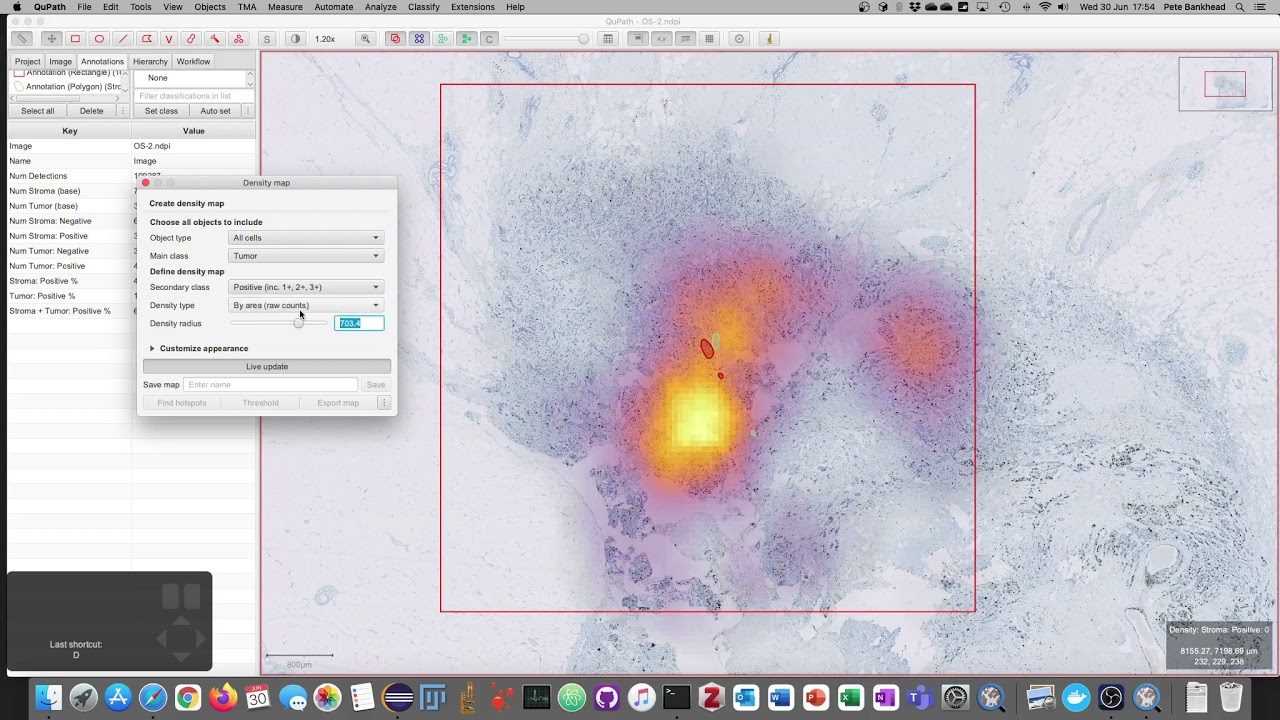Adjust the Density radius slider
This screenshot has width=1280, height=720.
280,323
